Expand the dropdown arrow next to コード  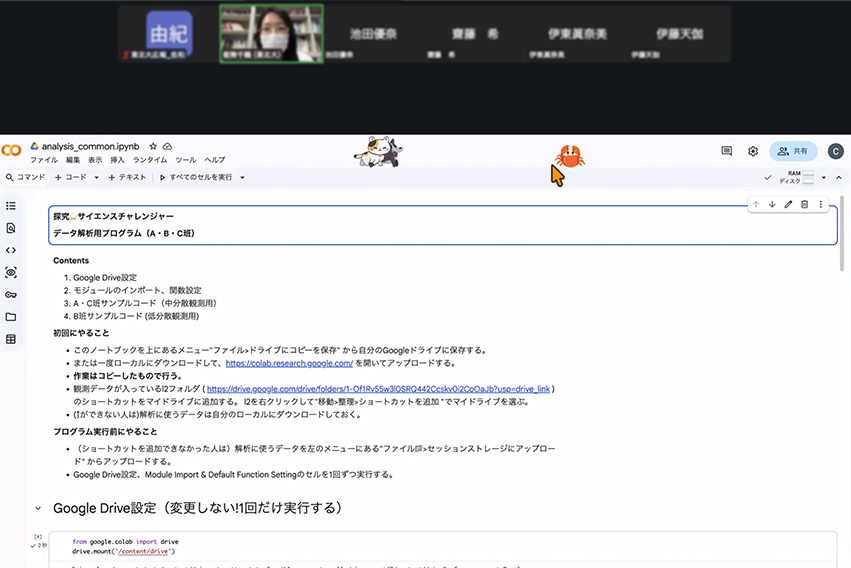tap(97, 178)
